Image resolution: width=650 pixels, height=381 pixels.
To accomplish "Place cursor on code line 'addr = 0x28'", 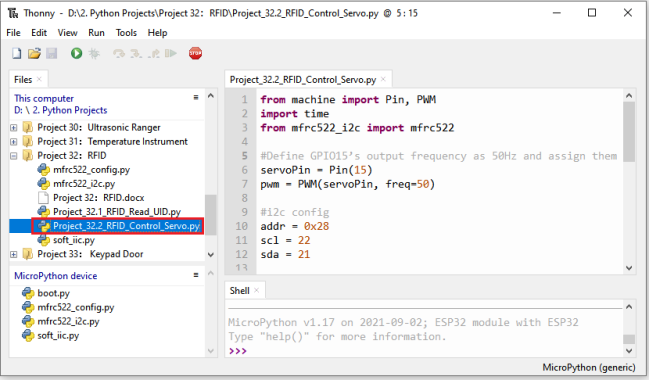I will (x=294, y=226).
